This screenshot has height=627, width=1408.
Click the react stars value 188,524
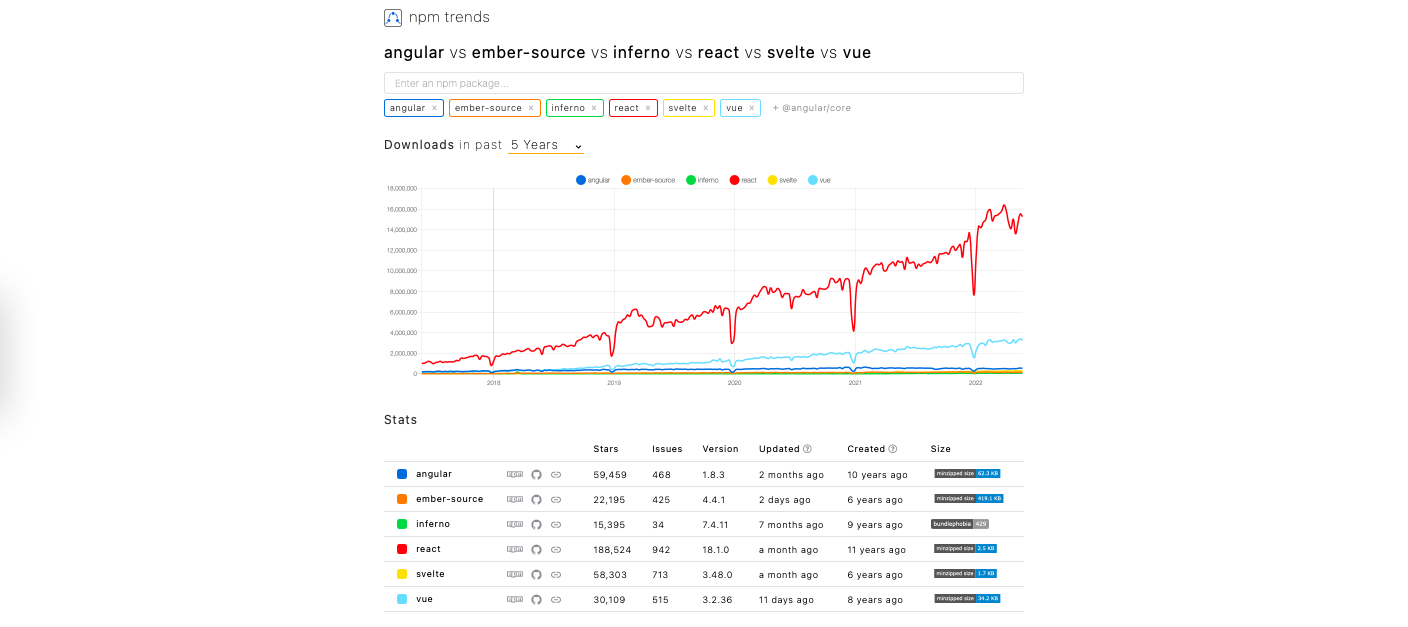(x=612, y=550)
